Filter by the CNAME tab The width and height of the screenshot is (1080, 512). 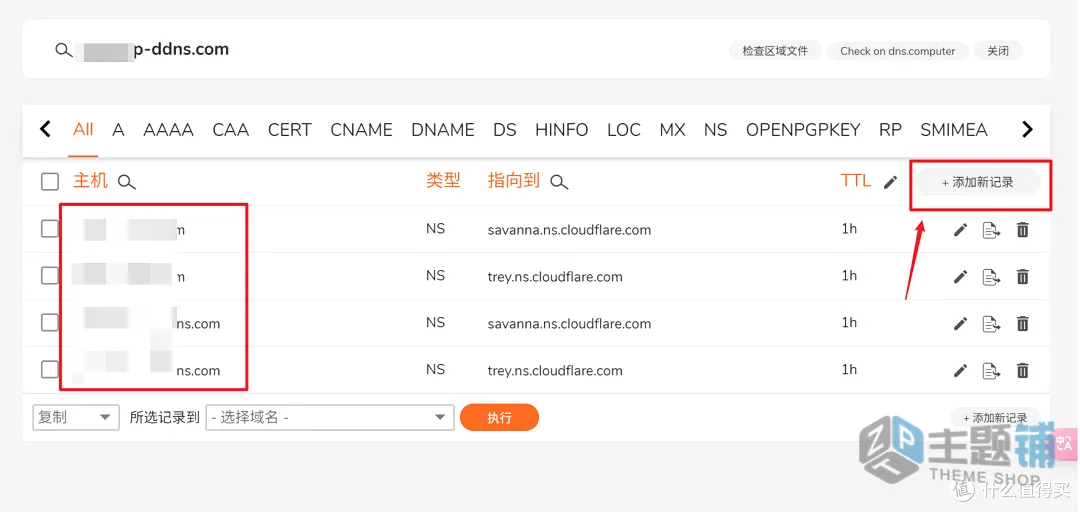[361, 130]
